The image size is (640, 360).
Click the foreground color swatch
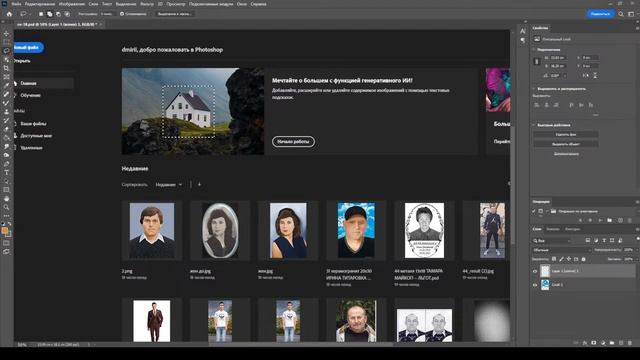tap(5, 231)
